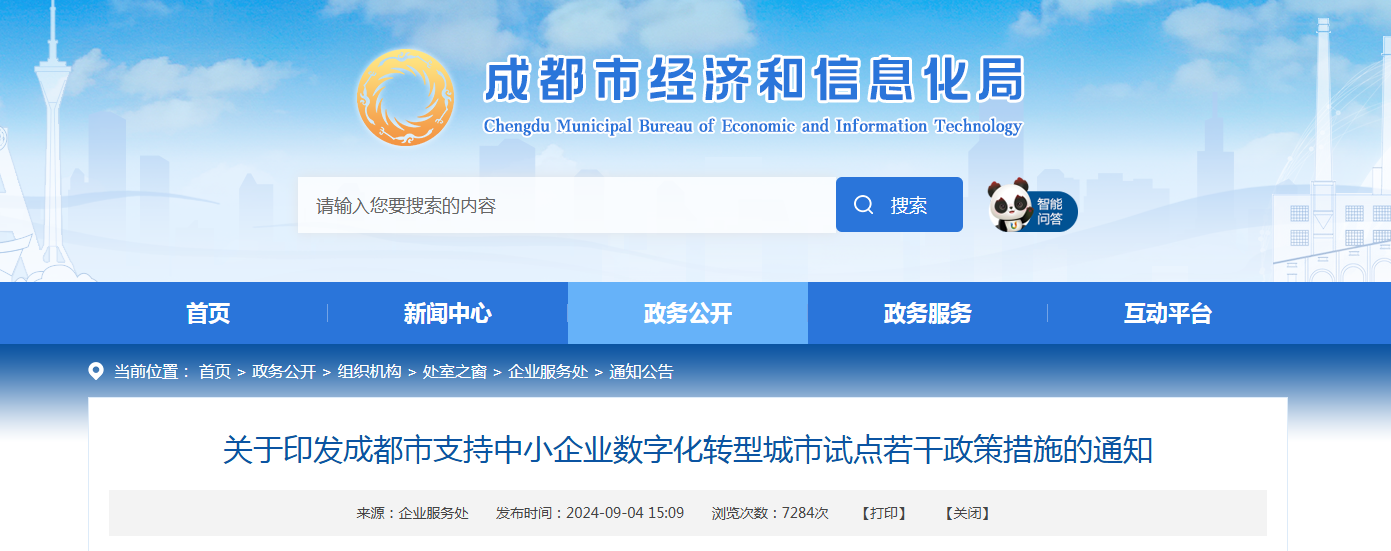Click the 当前位置： label
Screen dimensions: 1391x551
[152, 372]
